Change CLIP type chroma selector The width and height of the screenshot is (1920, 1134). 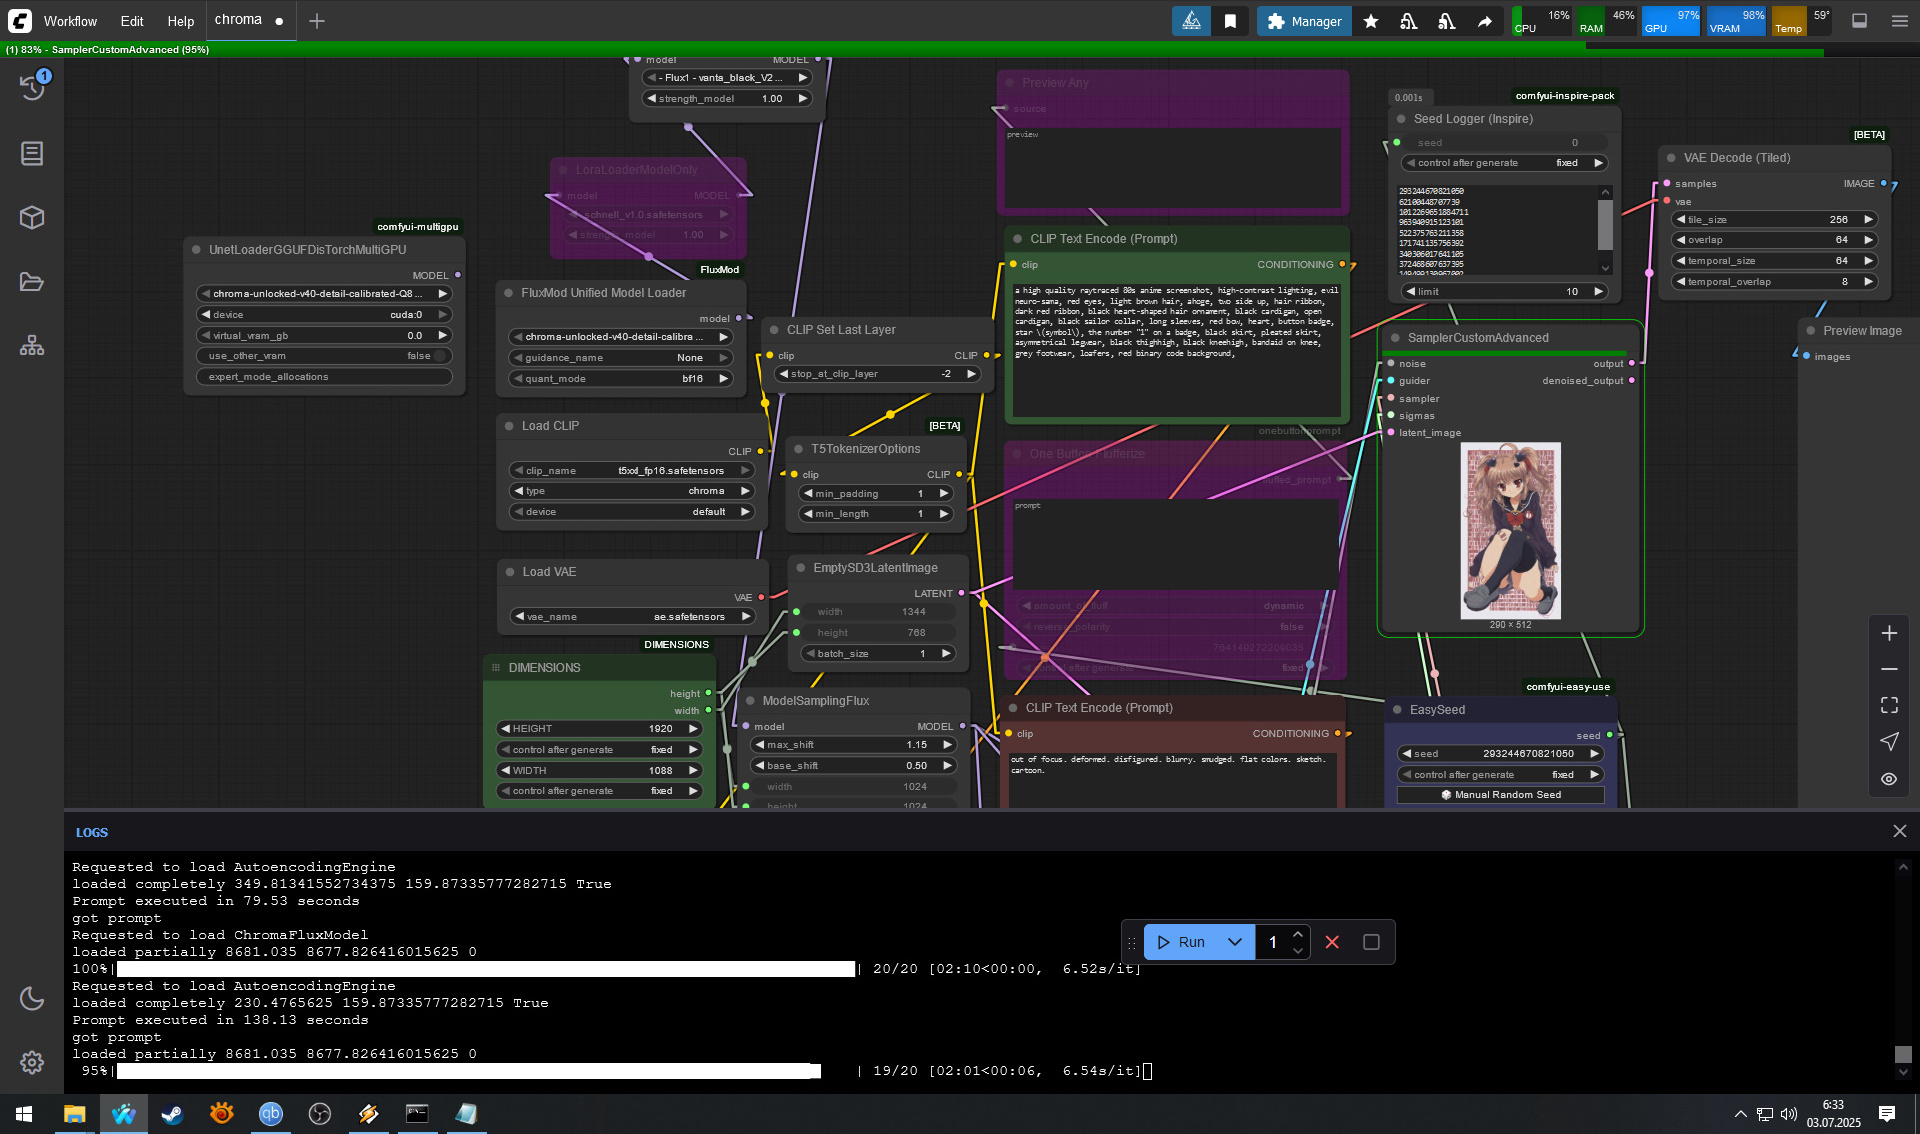632,491
